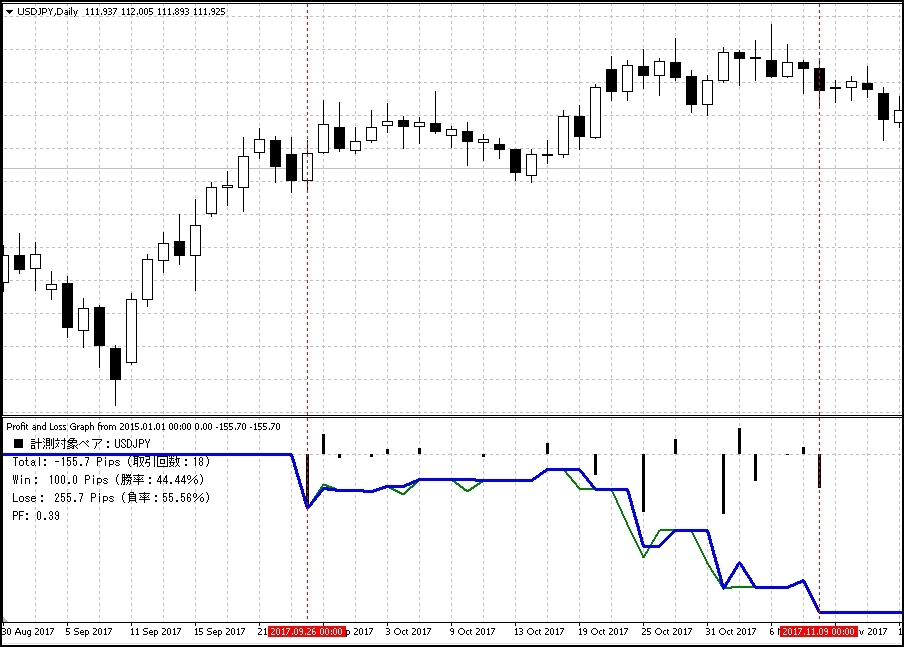904x647 pixels.
Task: Click the 13 Oct 2017 date on time axis
Action: click(x=540, y=631)
